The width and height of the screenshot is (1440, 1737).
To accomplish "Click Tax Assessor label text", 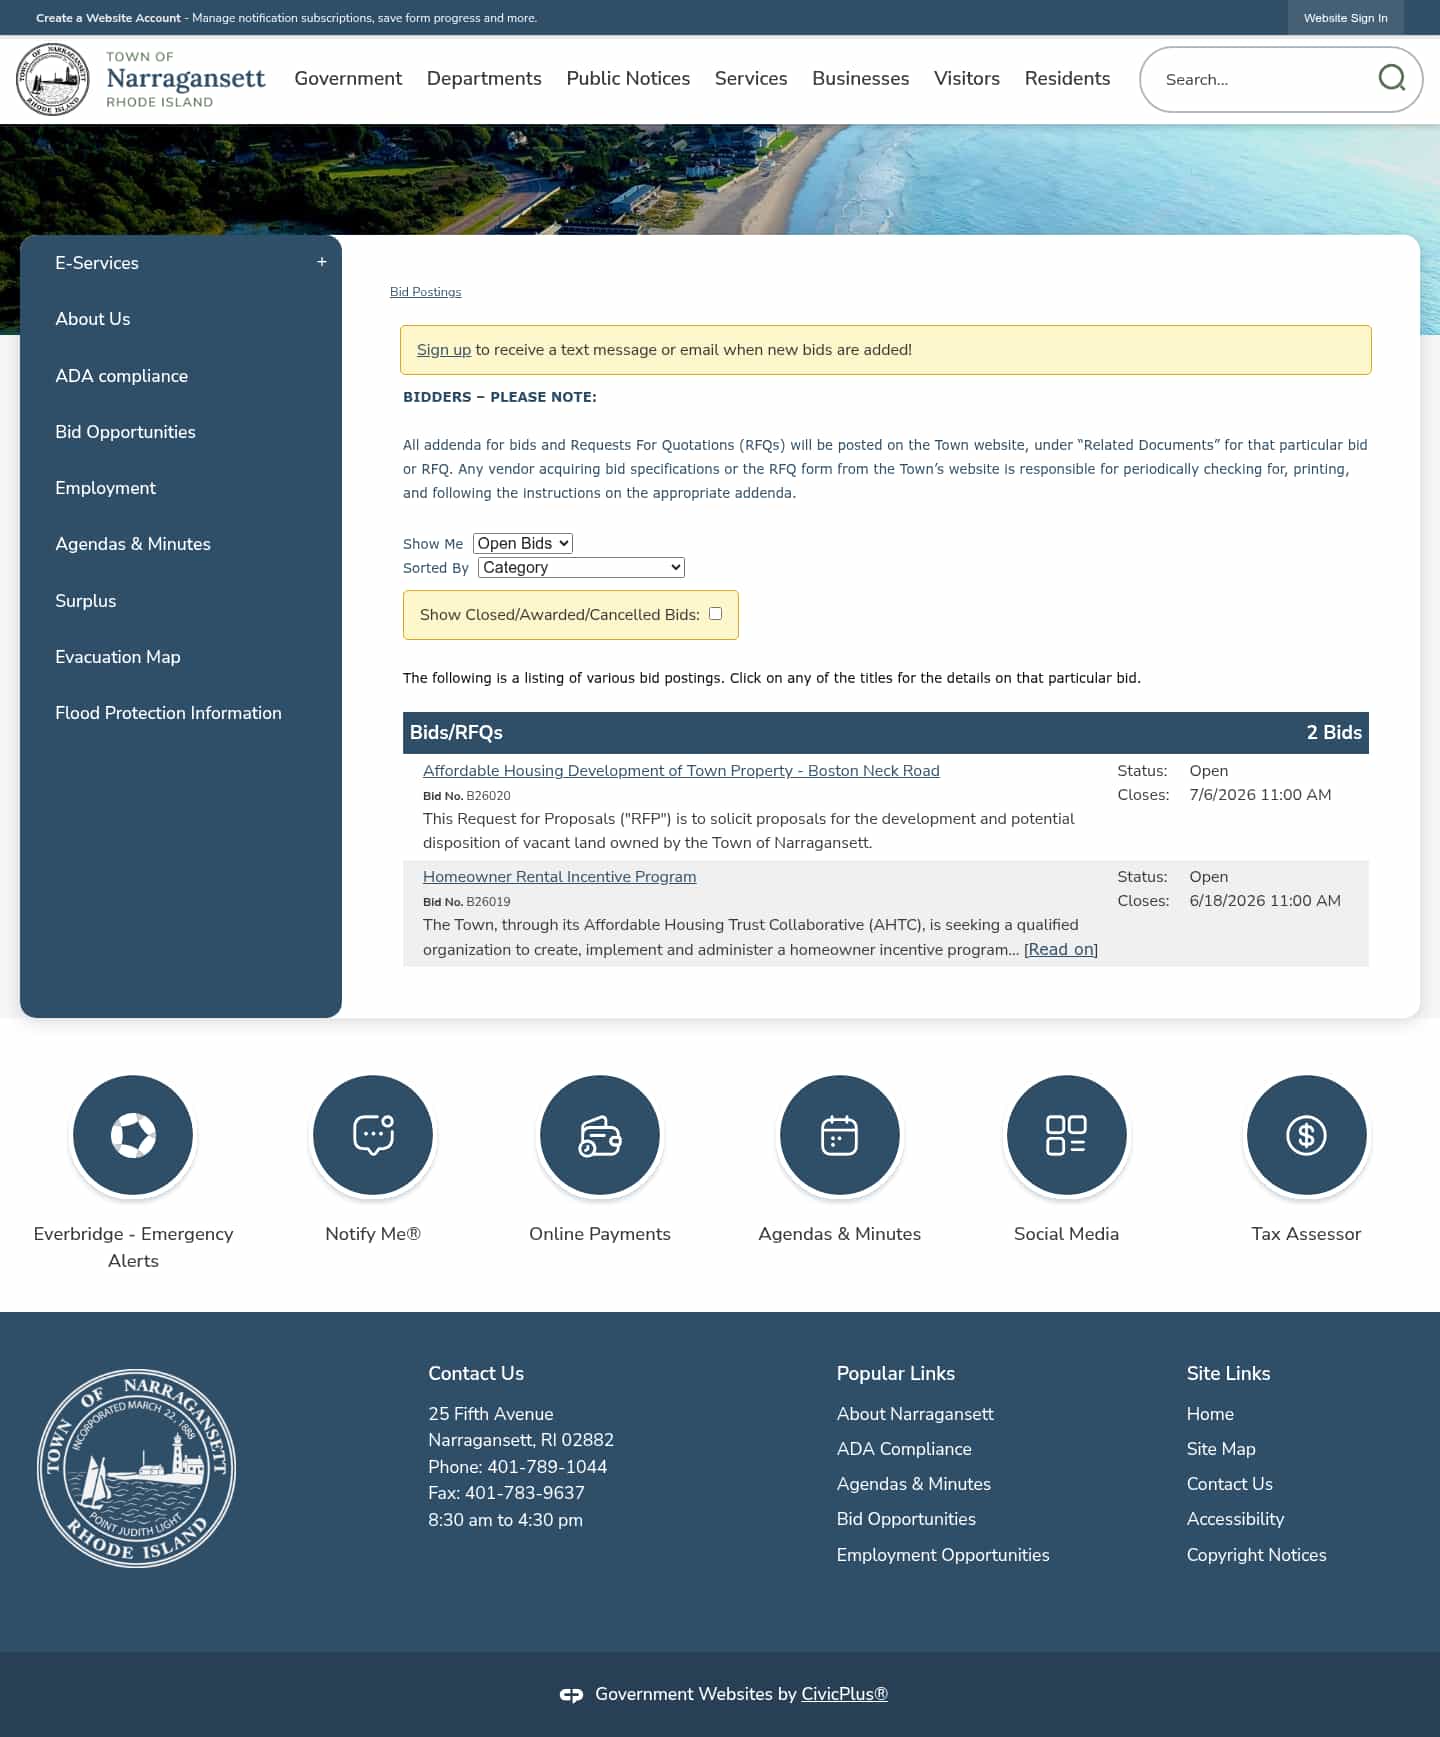I will point(1306,1234).
